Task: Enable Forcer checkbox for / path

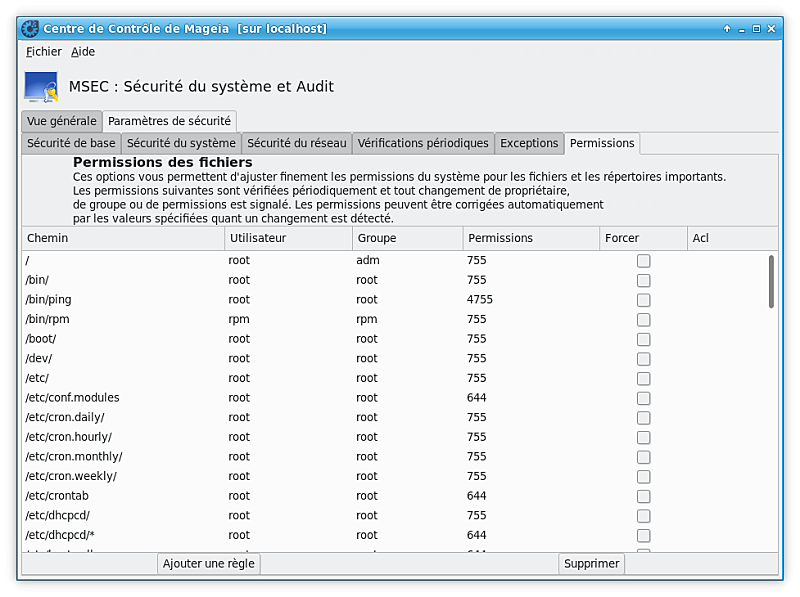Action: [x=643, y=261]
